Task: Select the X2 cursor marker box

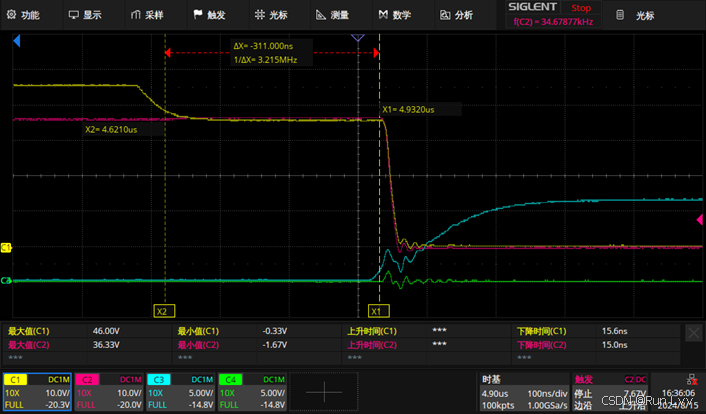Action: pyautogui.click(x=164, y=311)
